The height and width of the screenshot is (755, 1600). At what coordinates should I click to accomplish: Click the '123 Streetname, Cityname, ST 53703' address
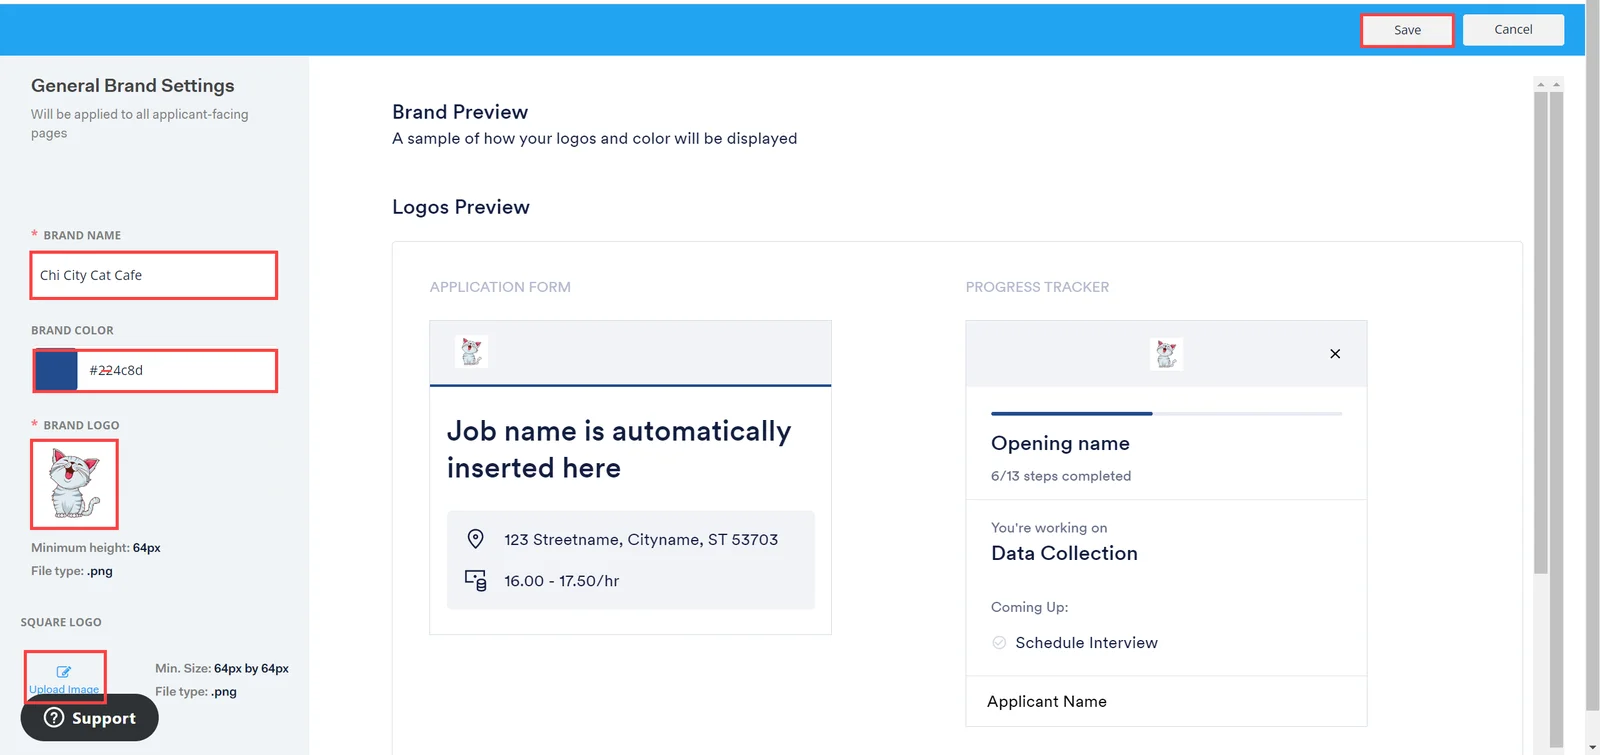tap(641, 540)
